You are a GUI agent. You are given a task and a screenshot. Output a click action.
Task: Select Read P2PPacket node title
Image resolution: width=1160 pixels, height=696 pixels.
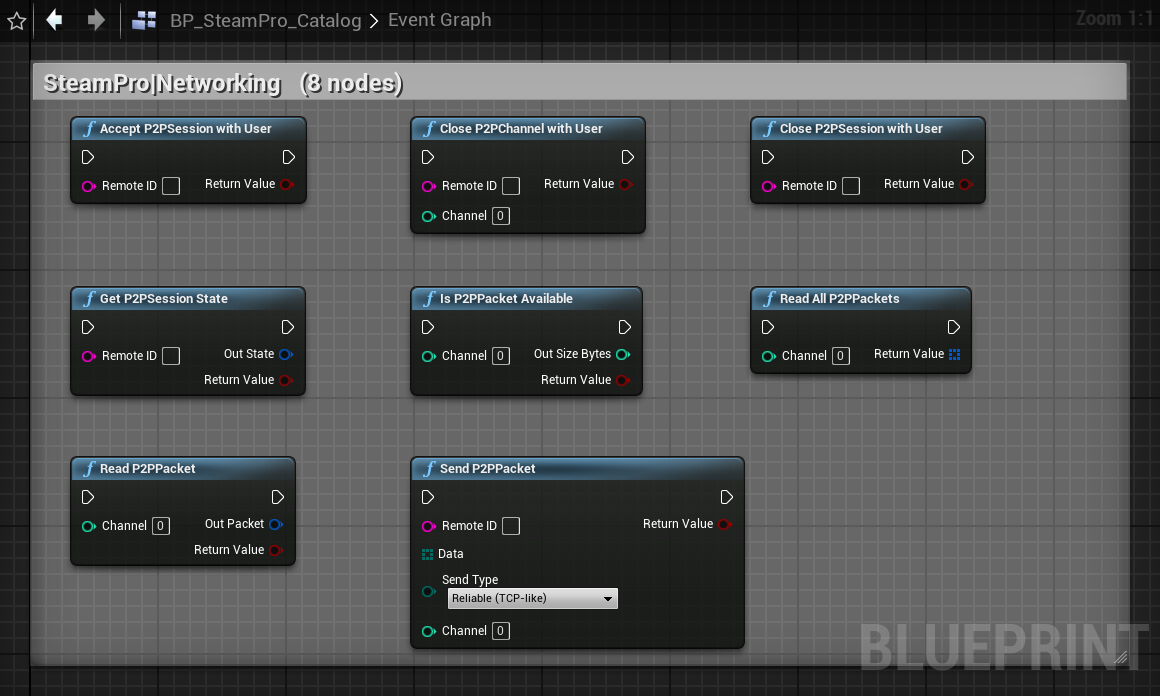click(x=147, y=469)
